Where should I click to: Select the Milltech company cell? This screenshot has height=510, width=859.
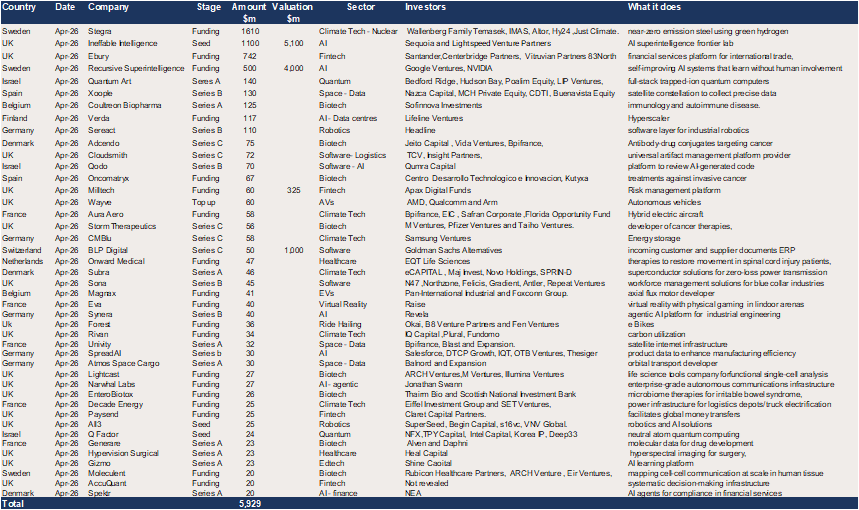coord(101,190)
